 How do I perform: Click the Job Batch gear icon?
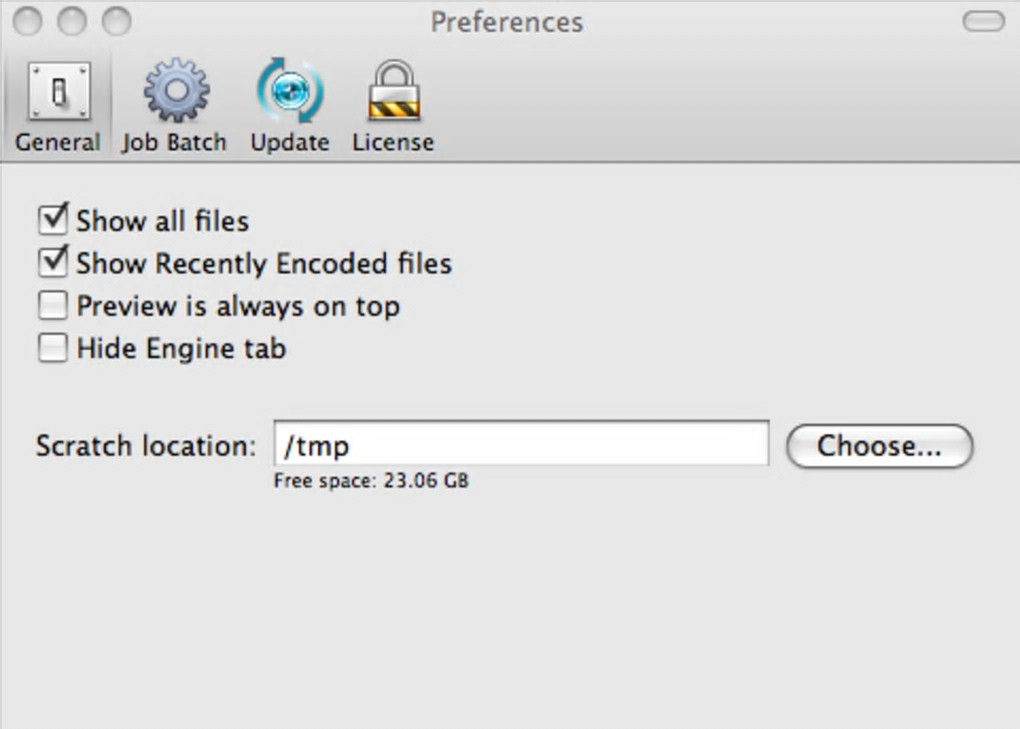[x=175, y=92]
